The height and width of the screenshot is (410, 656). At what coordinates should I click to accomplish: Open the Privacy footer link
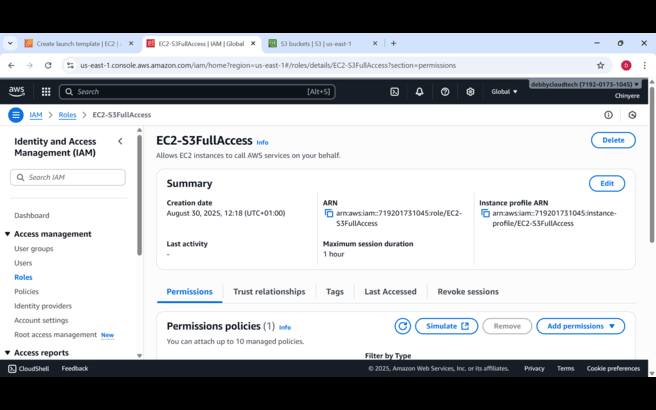click(x=534, y=369)
